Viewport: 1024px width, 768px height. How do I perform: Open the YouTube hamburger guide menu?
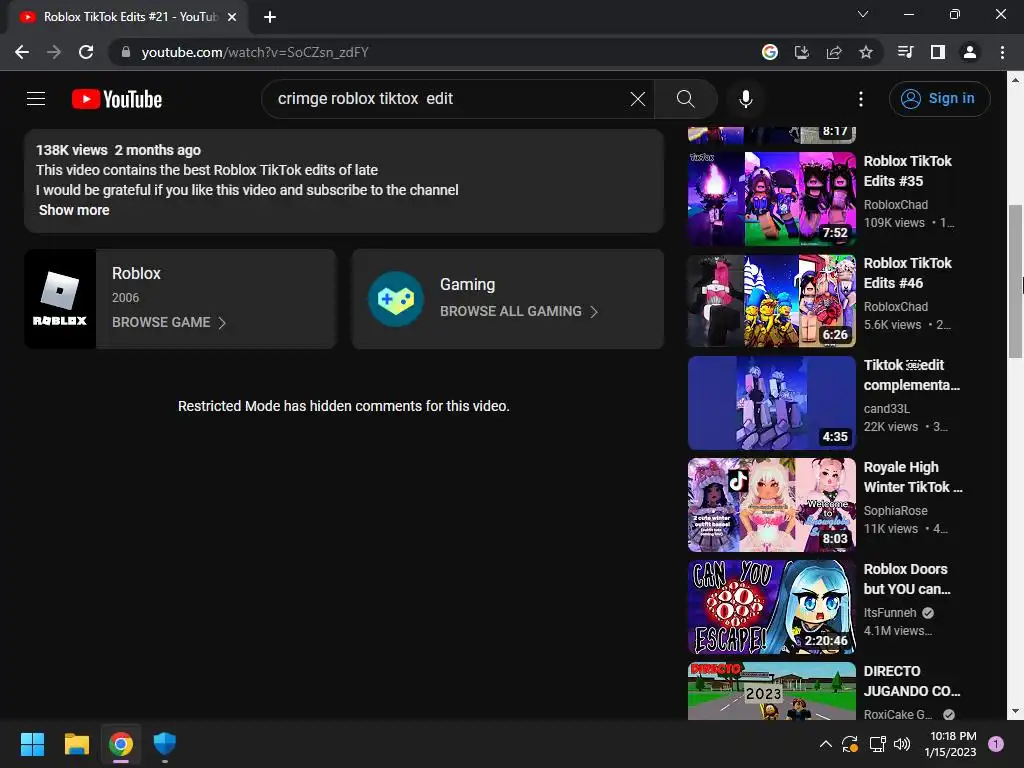[x=36, y=99]
